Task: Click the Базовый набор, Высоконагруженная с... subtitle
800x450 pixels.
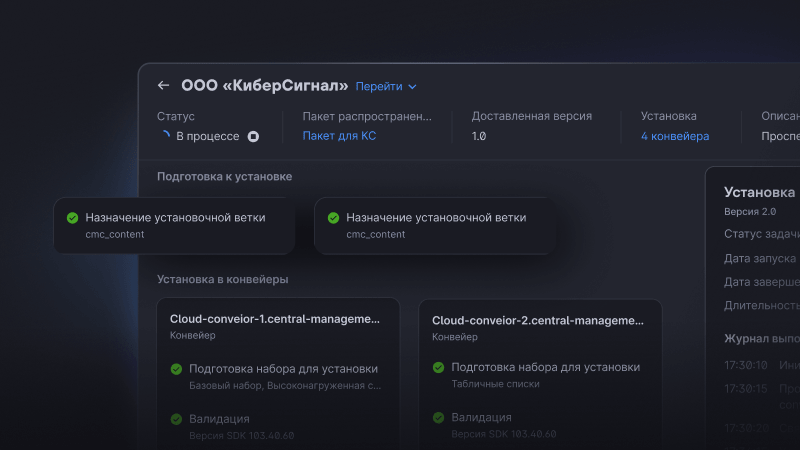Action: (x=285, y=386)
